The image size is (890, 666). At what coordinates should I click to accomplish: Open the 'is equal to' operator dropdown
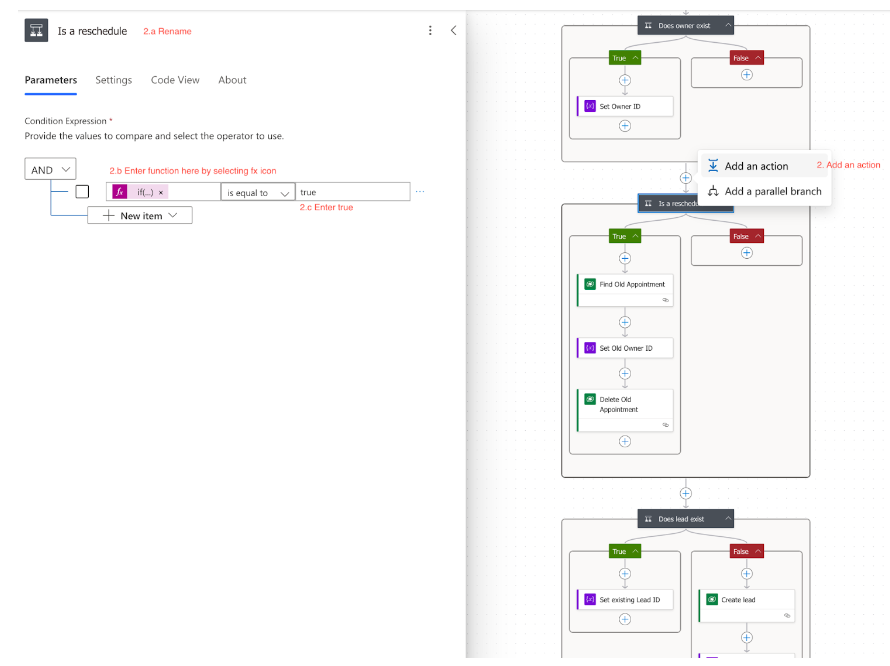258,192
